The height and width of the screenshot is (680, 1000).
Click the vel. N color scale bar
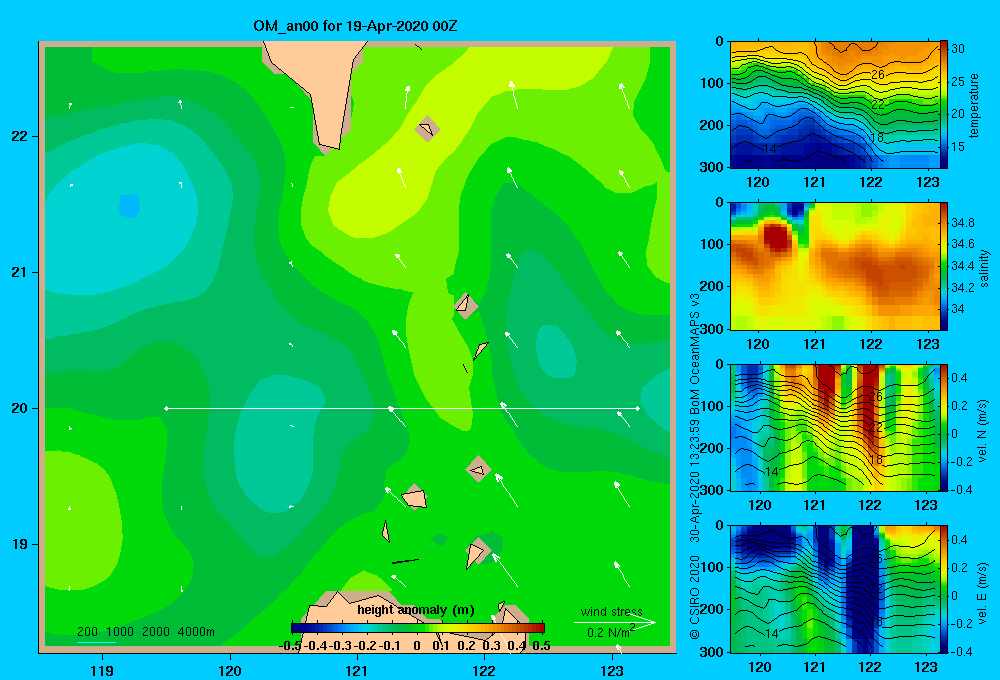pyautogui.click(x=944, y=427)
